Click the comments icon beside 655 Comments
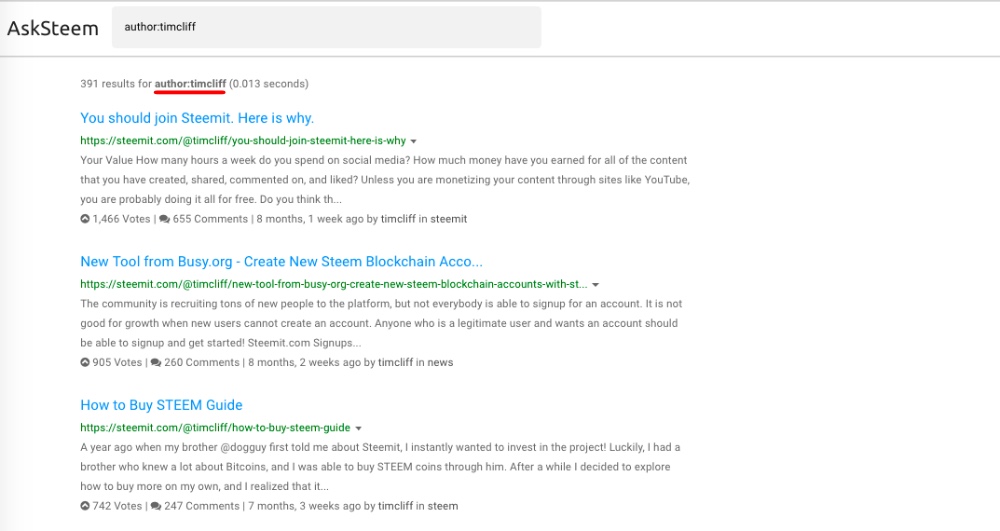Viewport: 1000px width, 531px height. [x=165, y=219]
